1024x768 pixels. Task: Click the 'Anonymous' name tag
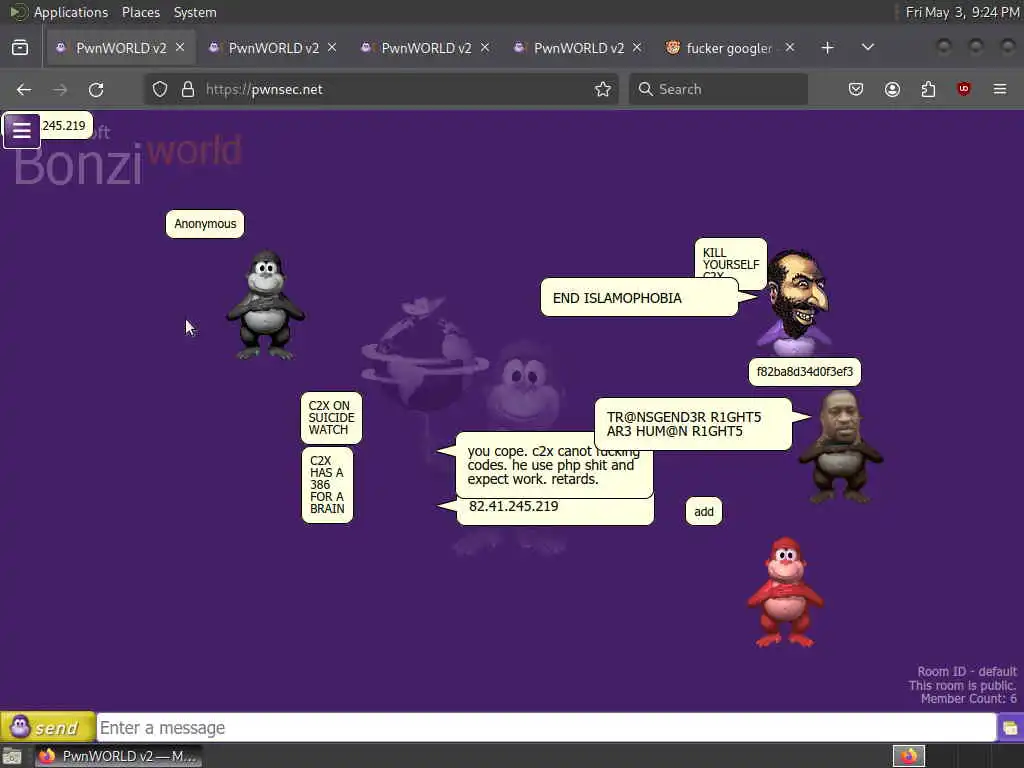205,224
